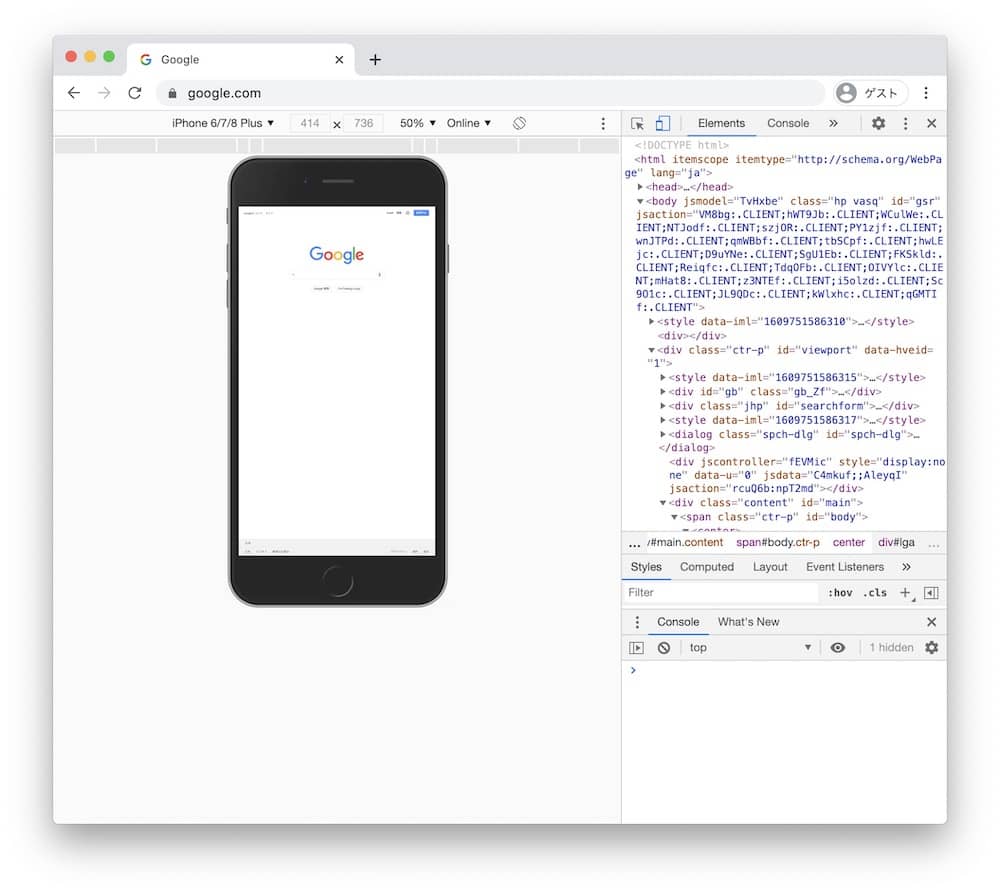1000x894 pixels.
Task: Toggle the device toolbar icon
Action: coord(663,123)
